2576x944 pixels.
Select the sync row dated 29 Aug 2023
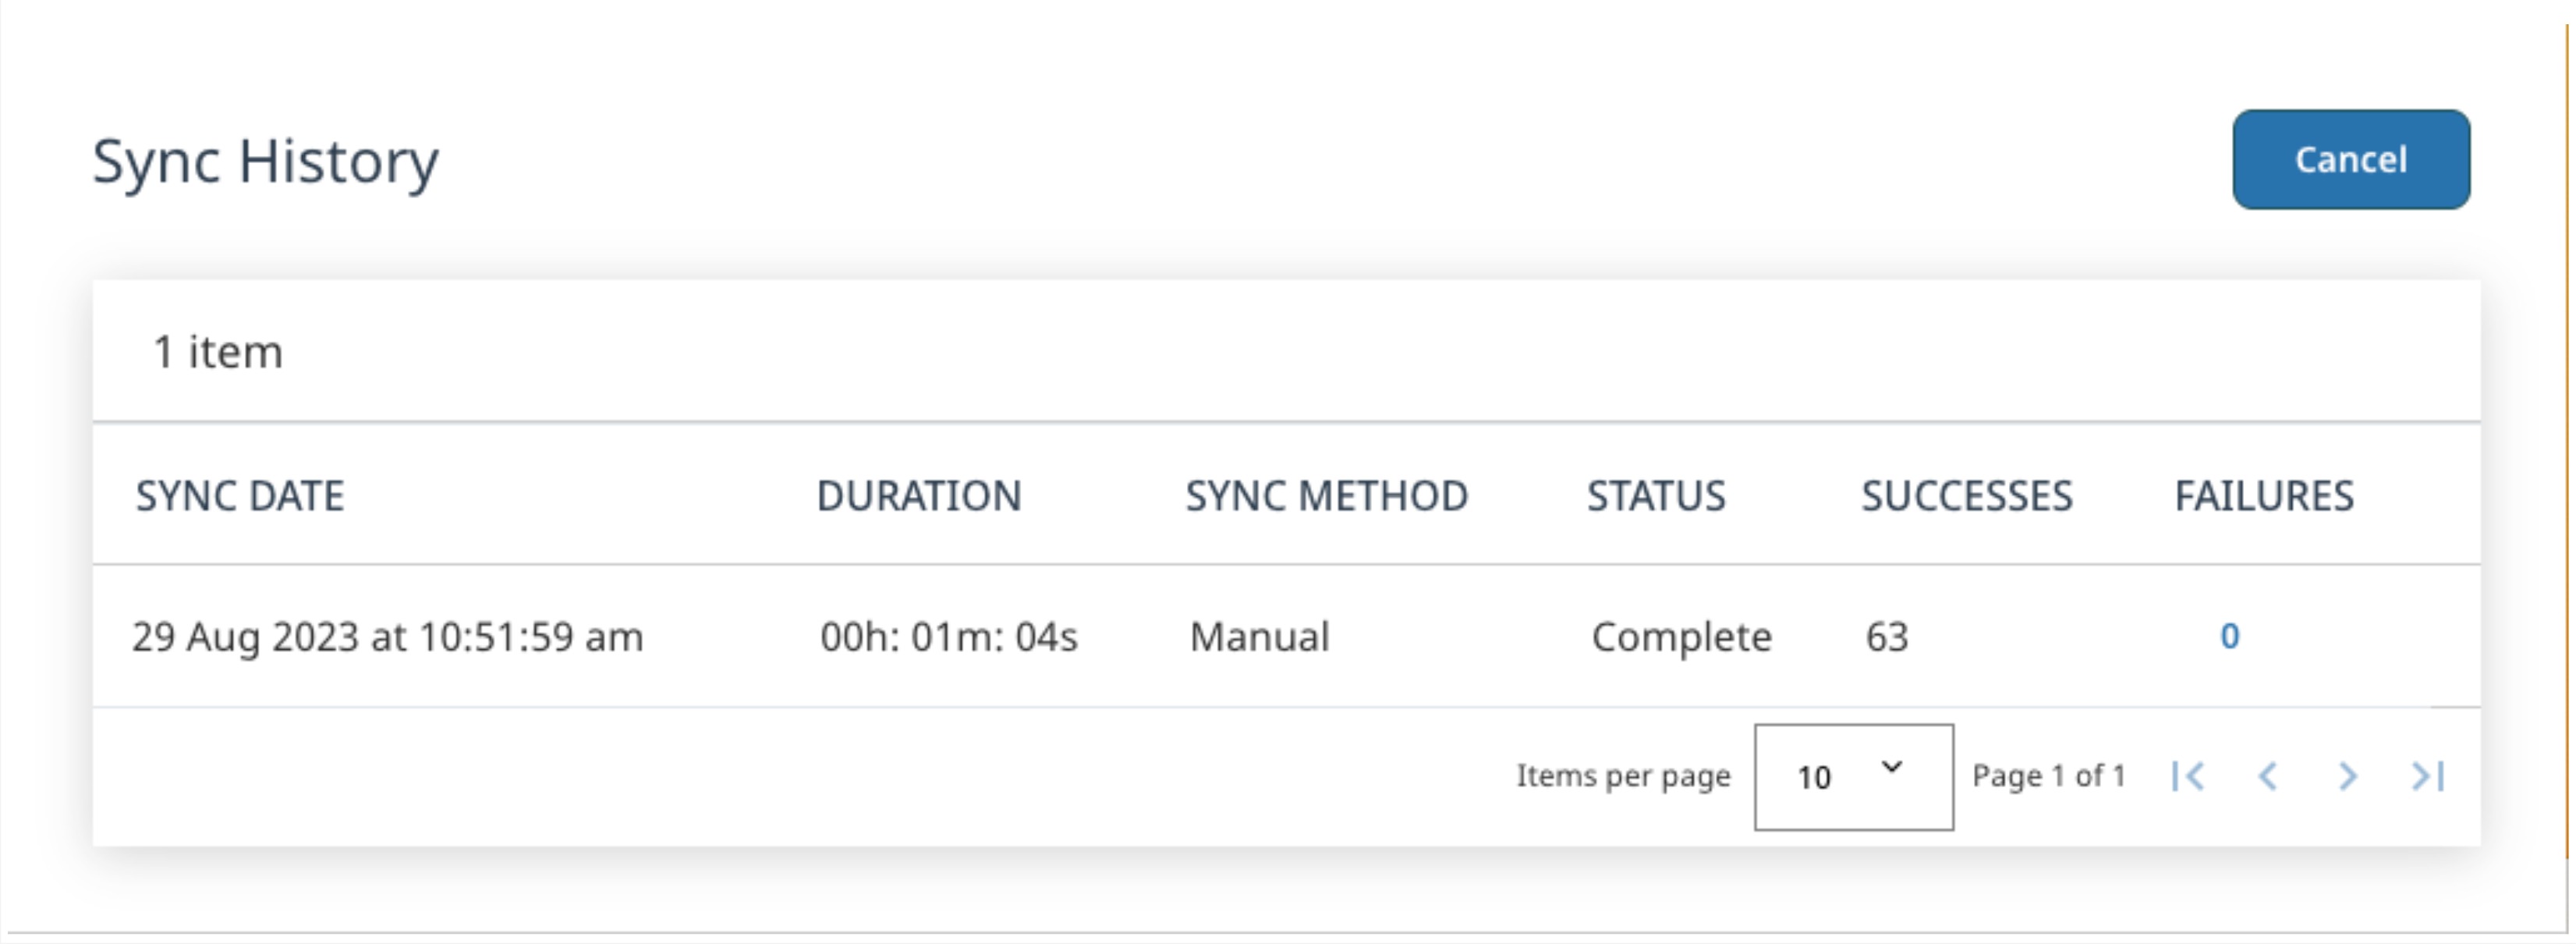tap(388, 637)
